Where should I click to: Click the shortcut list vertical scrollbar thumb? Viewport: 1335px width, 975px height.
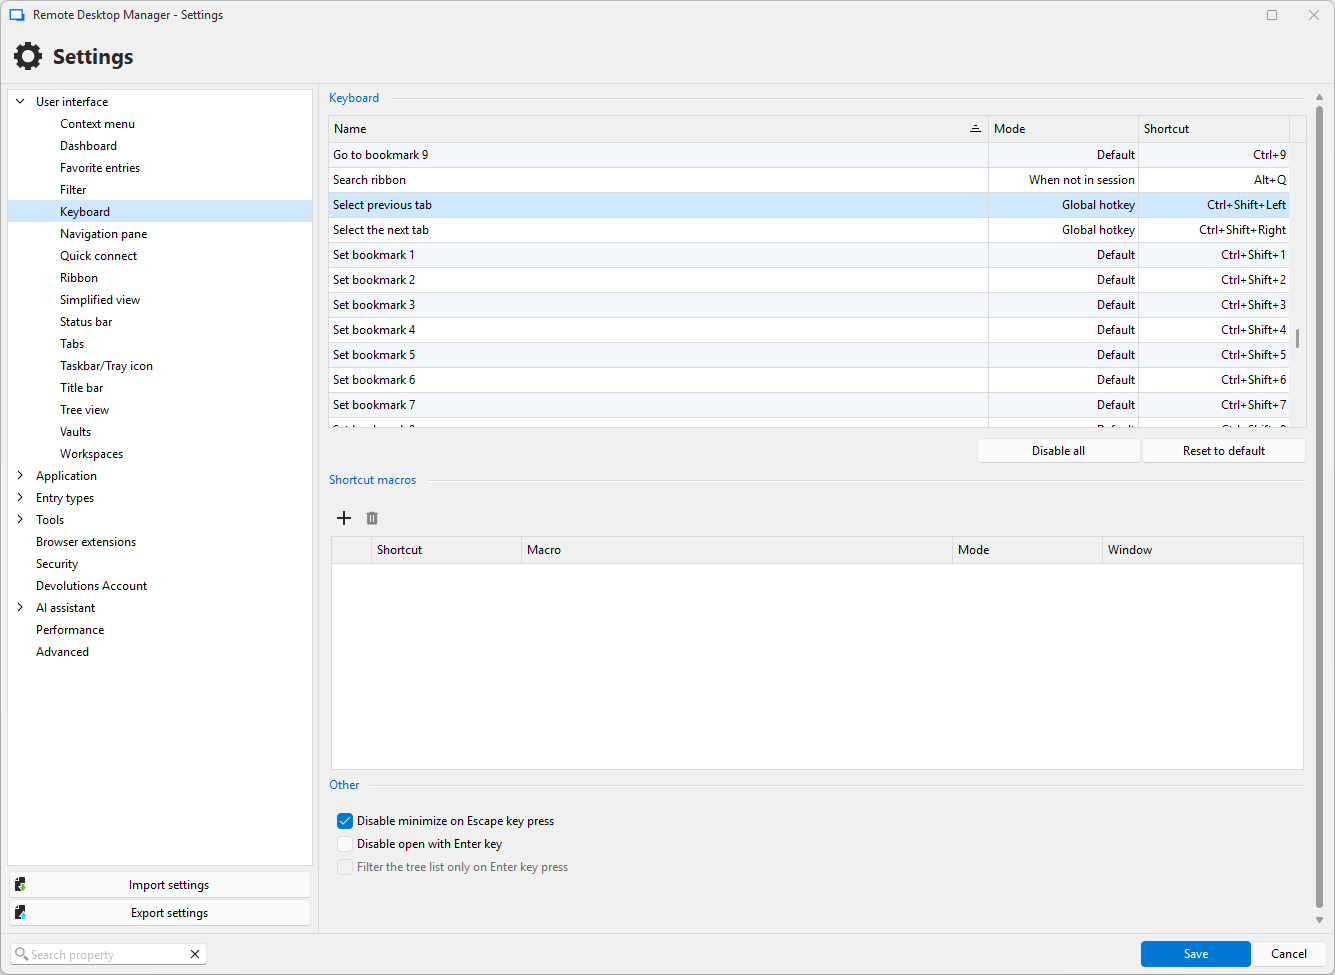(1297, 338)
